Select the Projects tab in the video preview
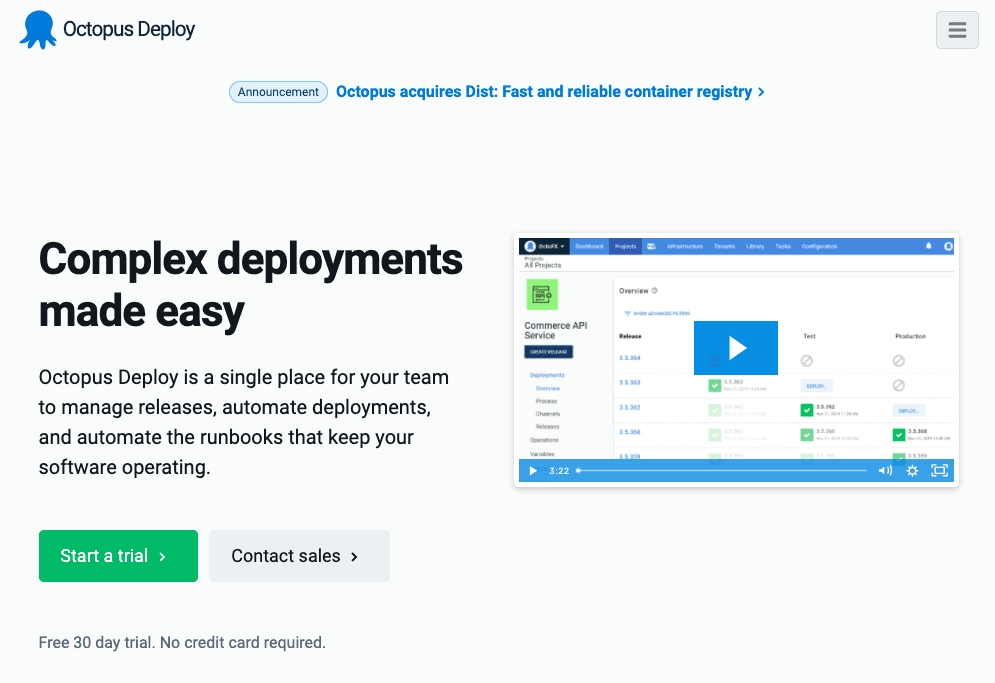995x683 pixels. pyautogui.click(x=626, y=246)
